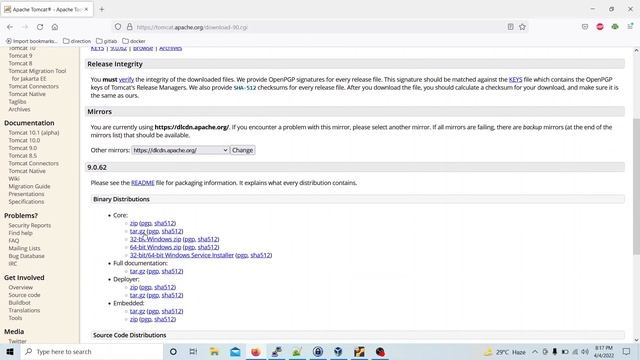
Task: Open the gitlab bookmarks folder
Action: tap(107, 41)
